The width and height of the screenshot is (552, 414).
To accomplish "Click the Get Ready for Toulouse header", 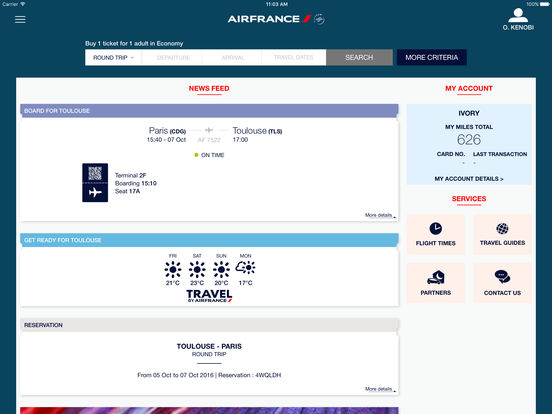I will (209, 240).
